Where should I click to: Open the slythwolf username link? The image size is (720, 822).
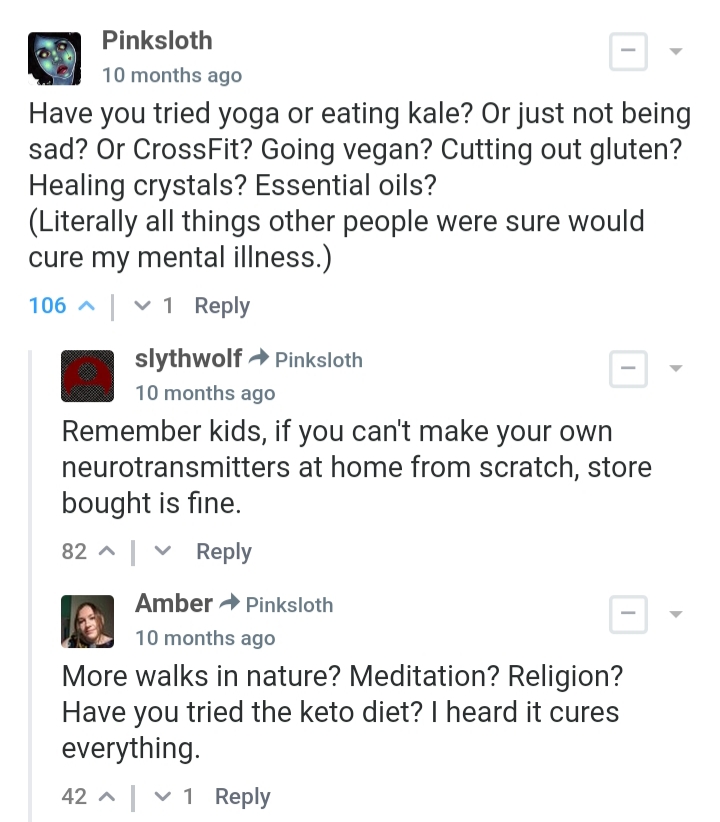(x=188, y=359)
